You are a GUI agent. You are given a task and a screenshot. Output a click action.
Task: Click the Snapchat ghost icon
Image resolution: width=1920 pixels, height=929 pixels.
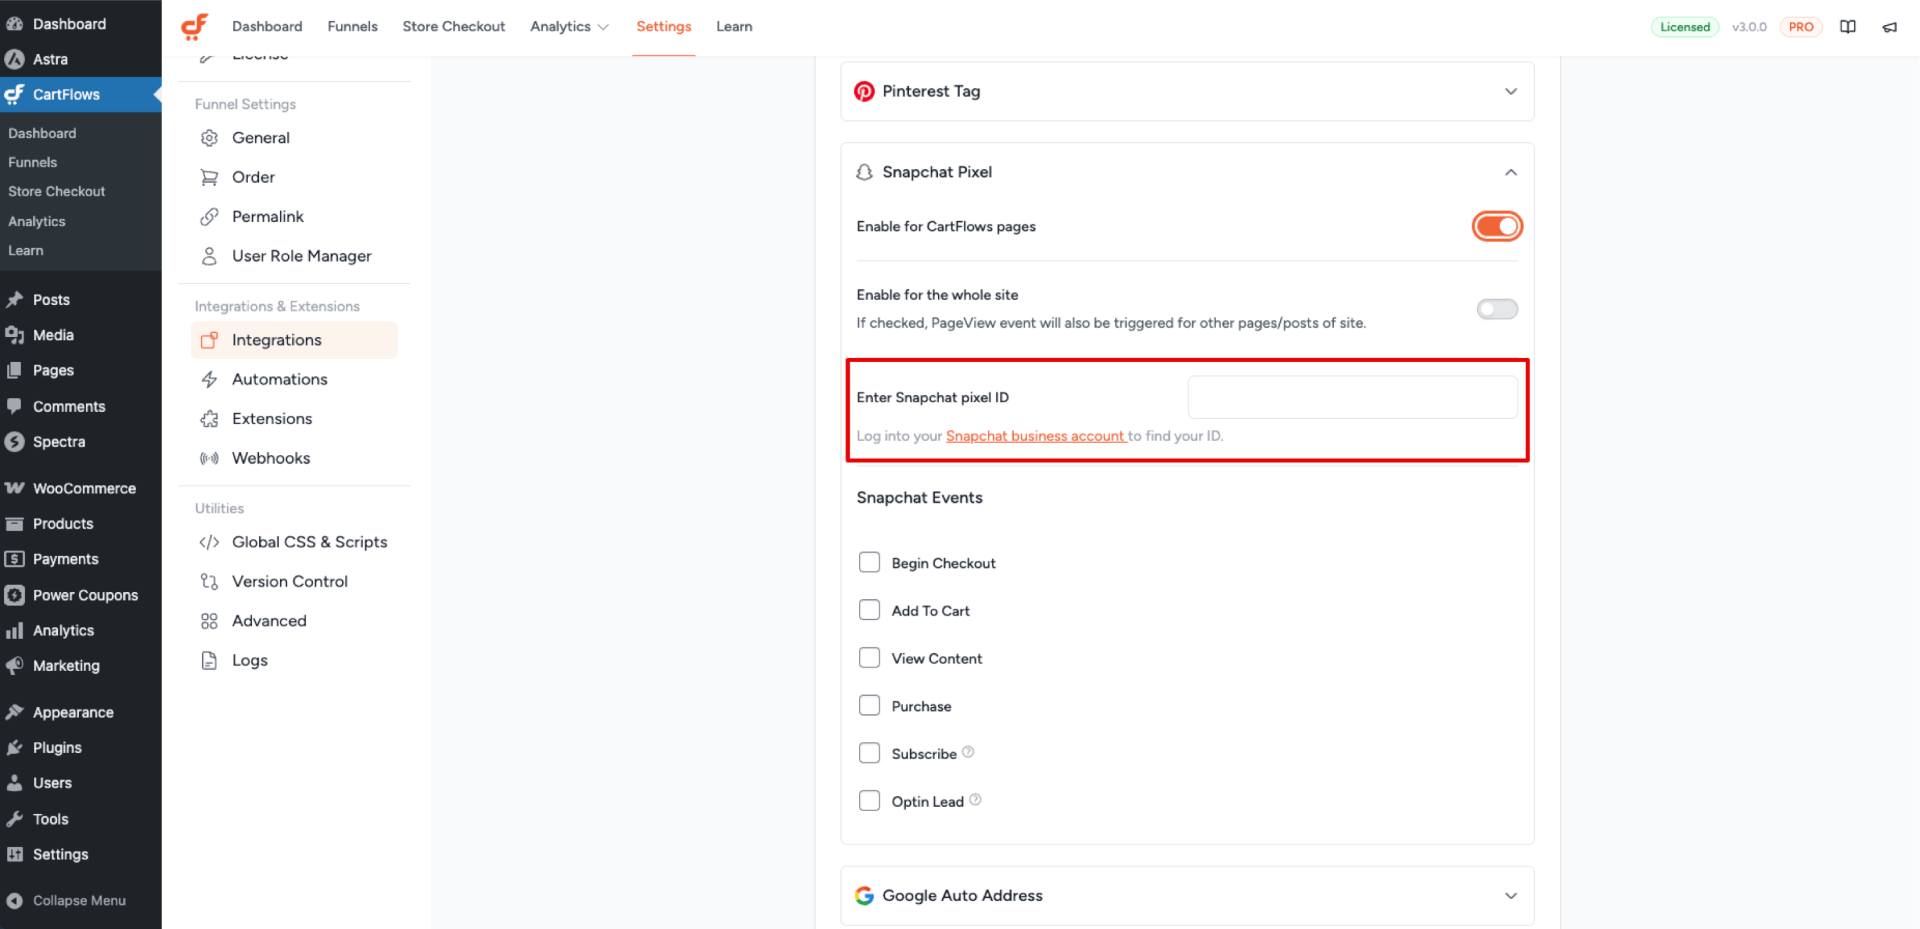pyautogui.click(x=864, y=172)
